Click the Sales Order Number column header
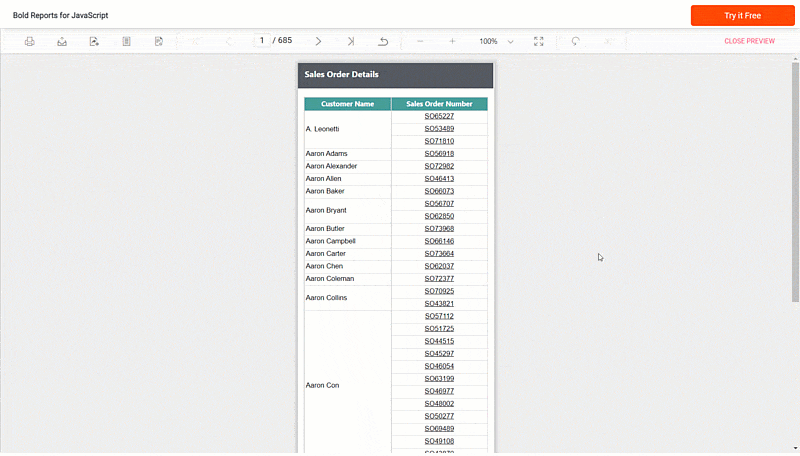Viewport: 800px width, 456px height. click(x=439, y=104)
